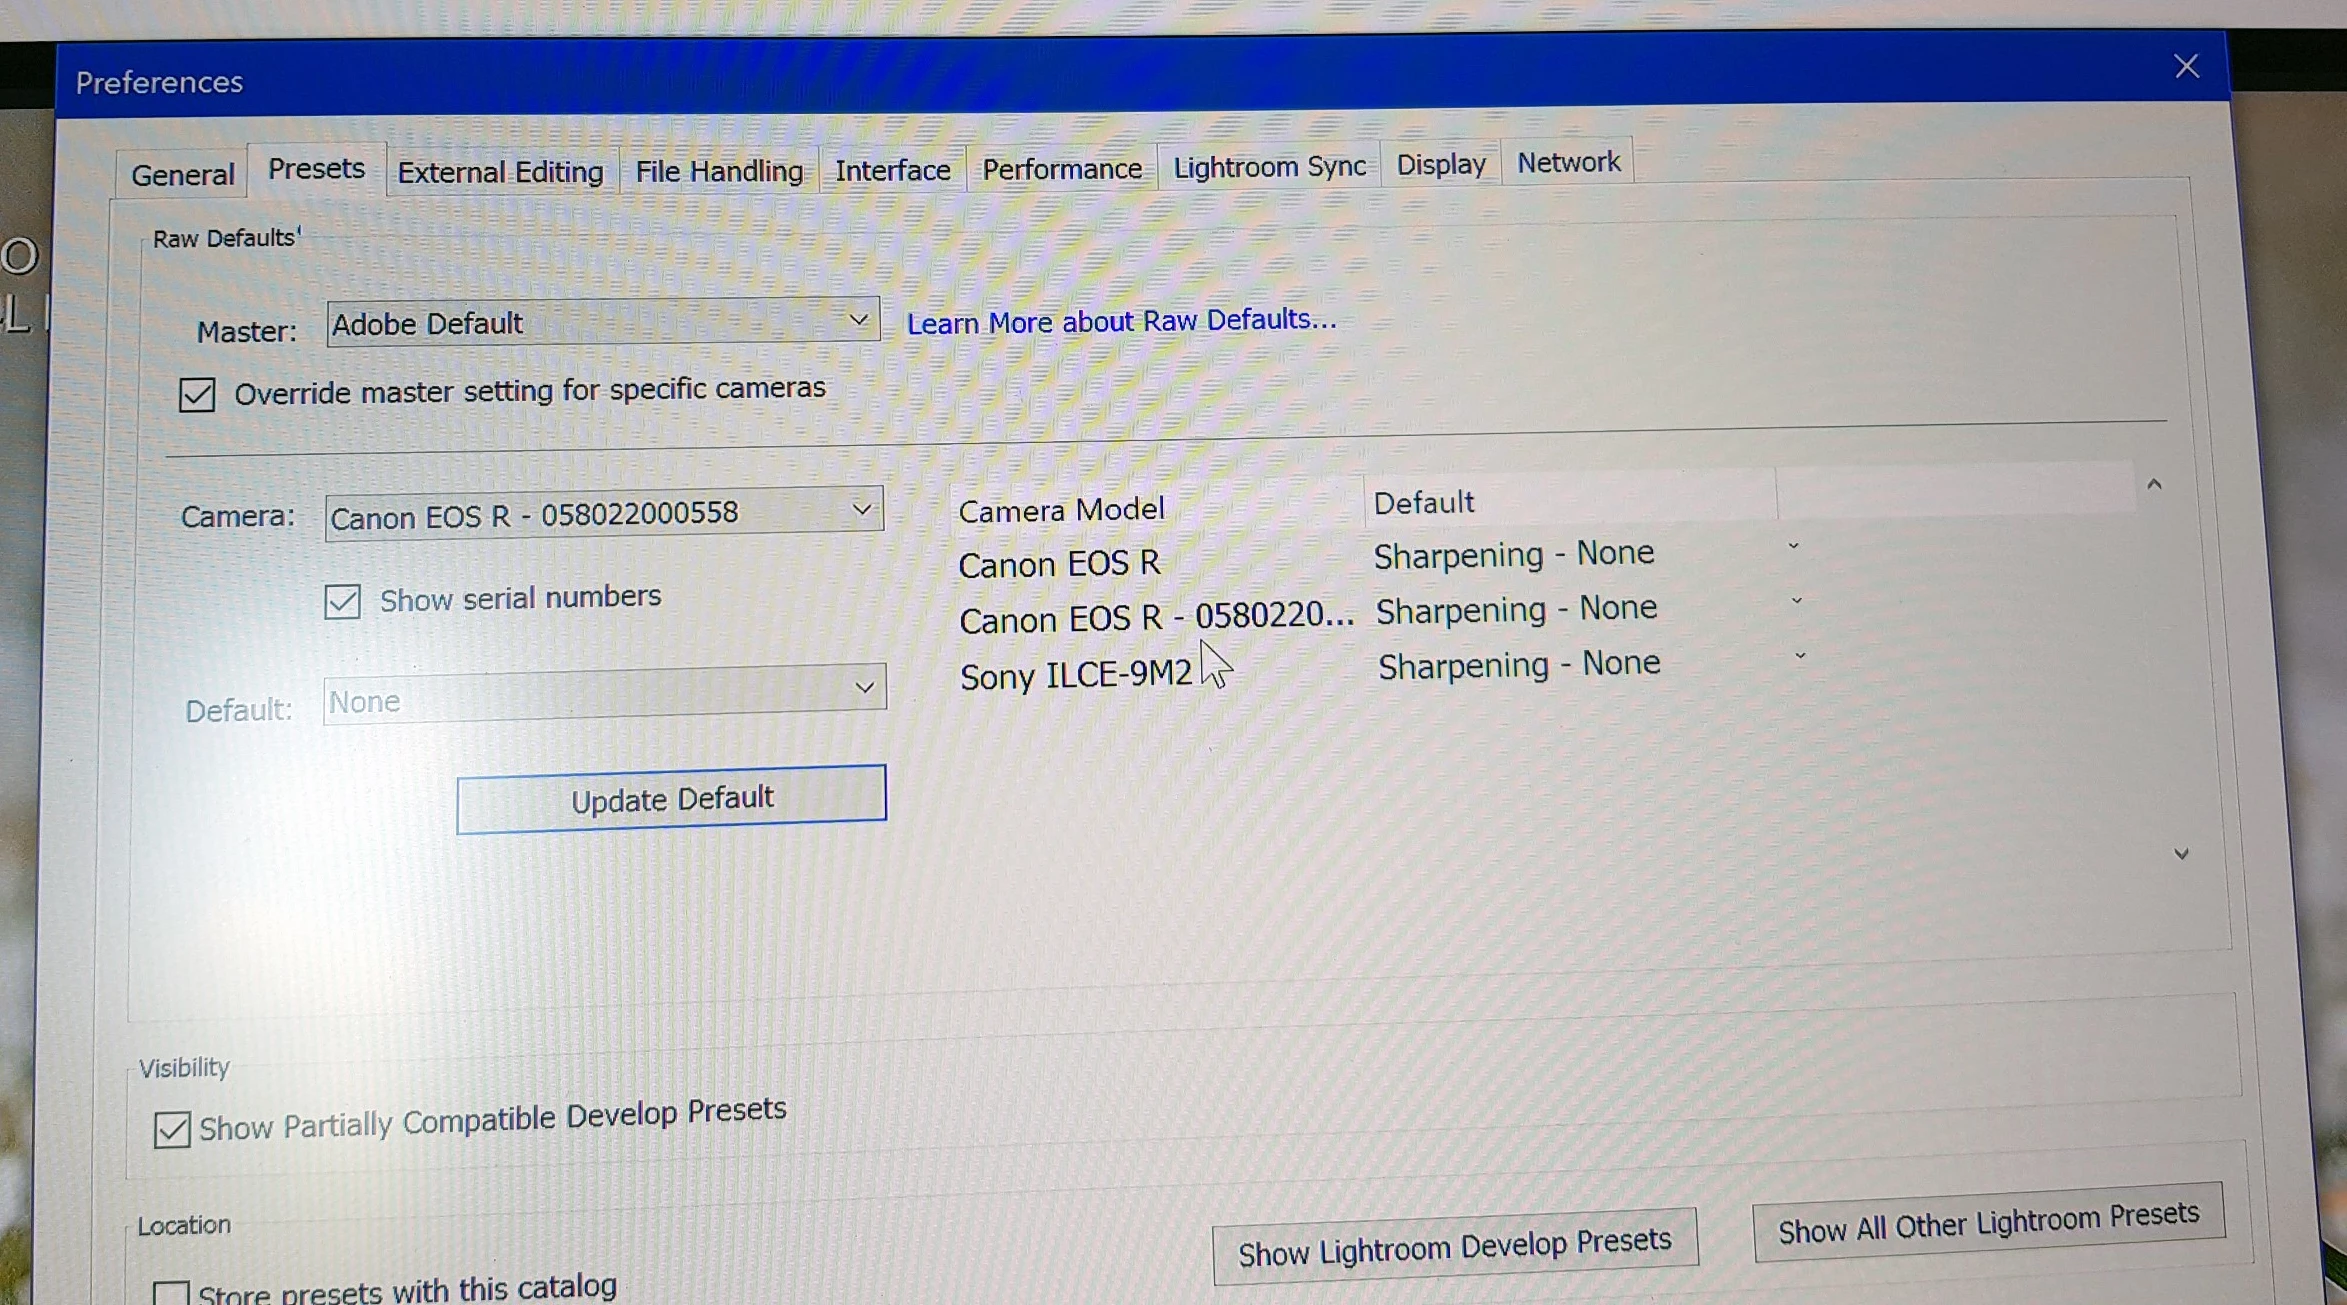Open the External Editing tab
Image resolution: width=2347 pixels, height=1305 pixels.
500,172
